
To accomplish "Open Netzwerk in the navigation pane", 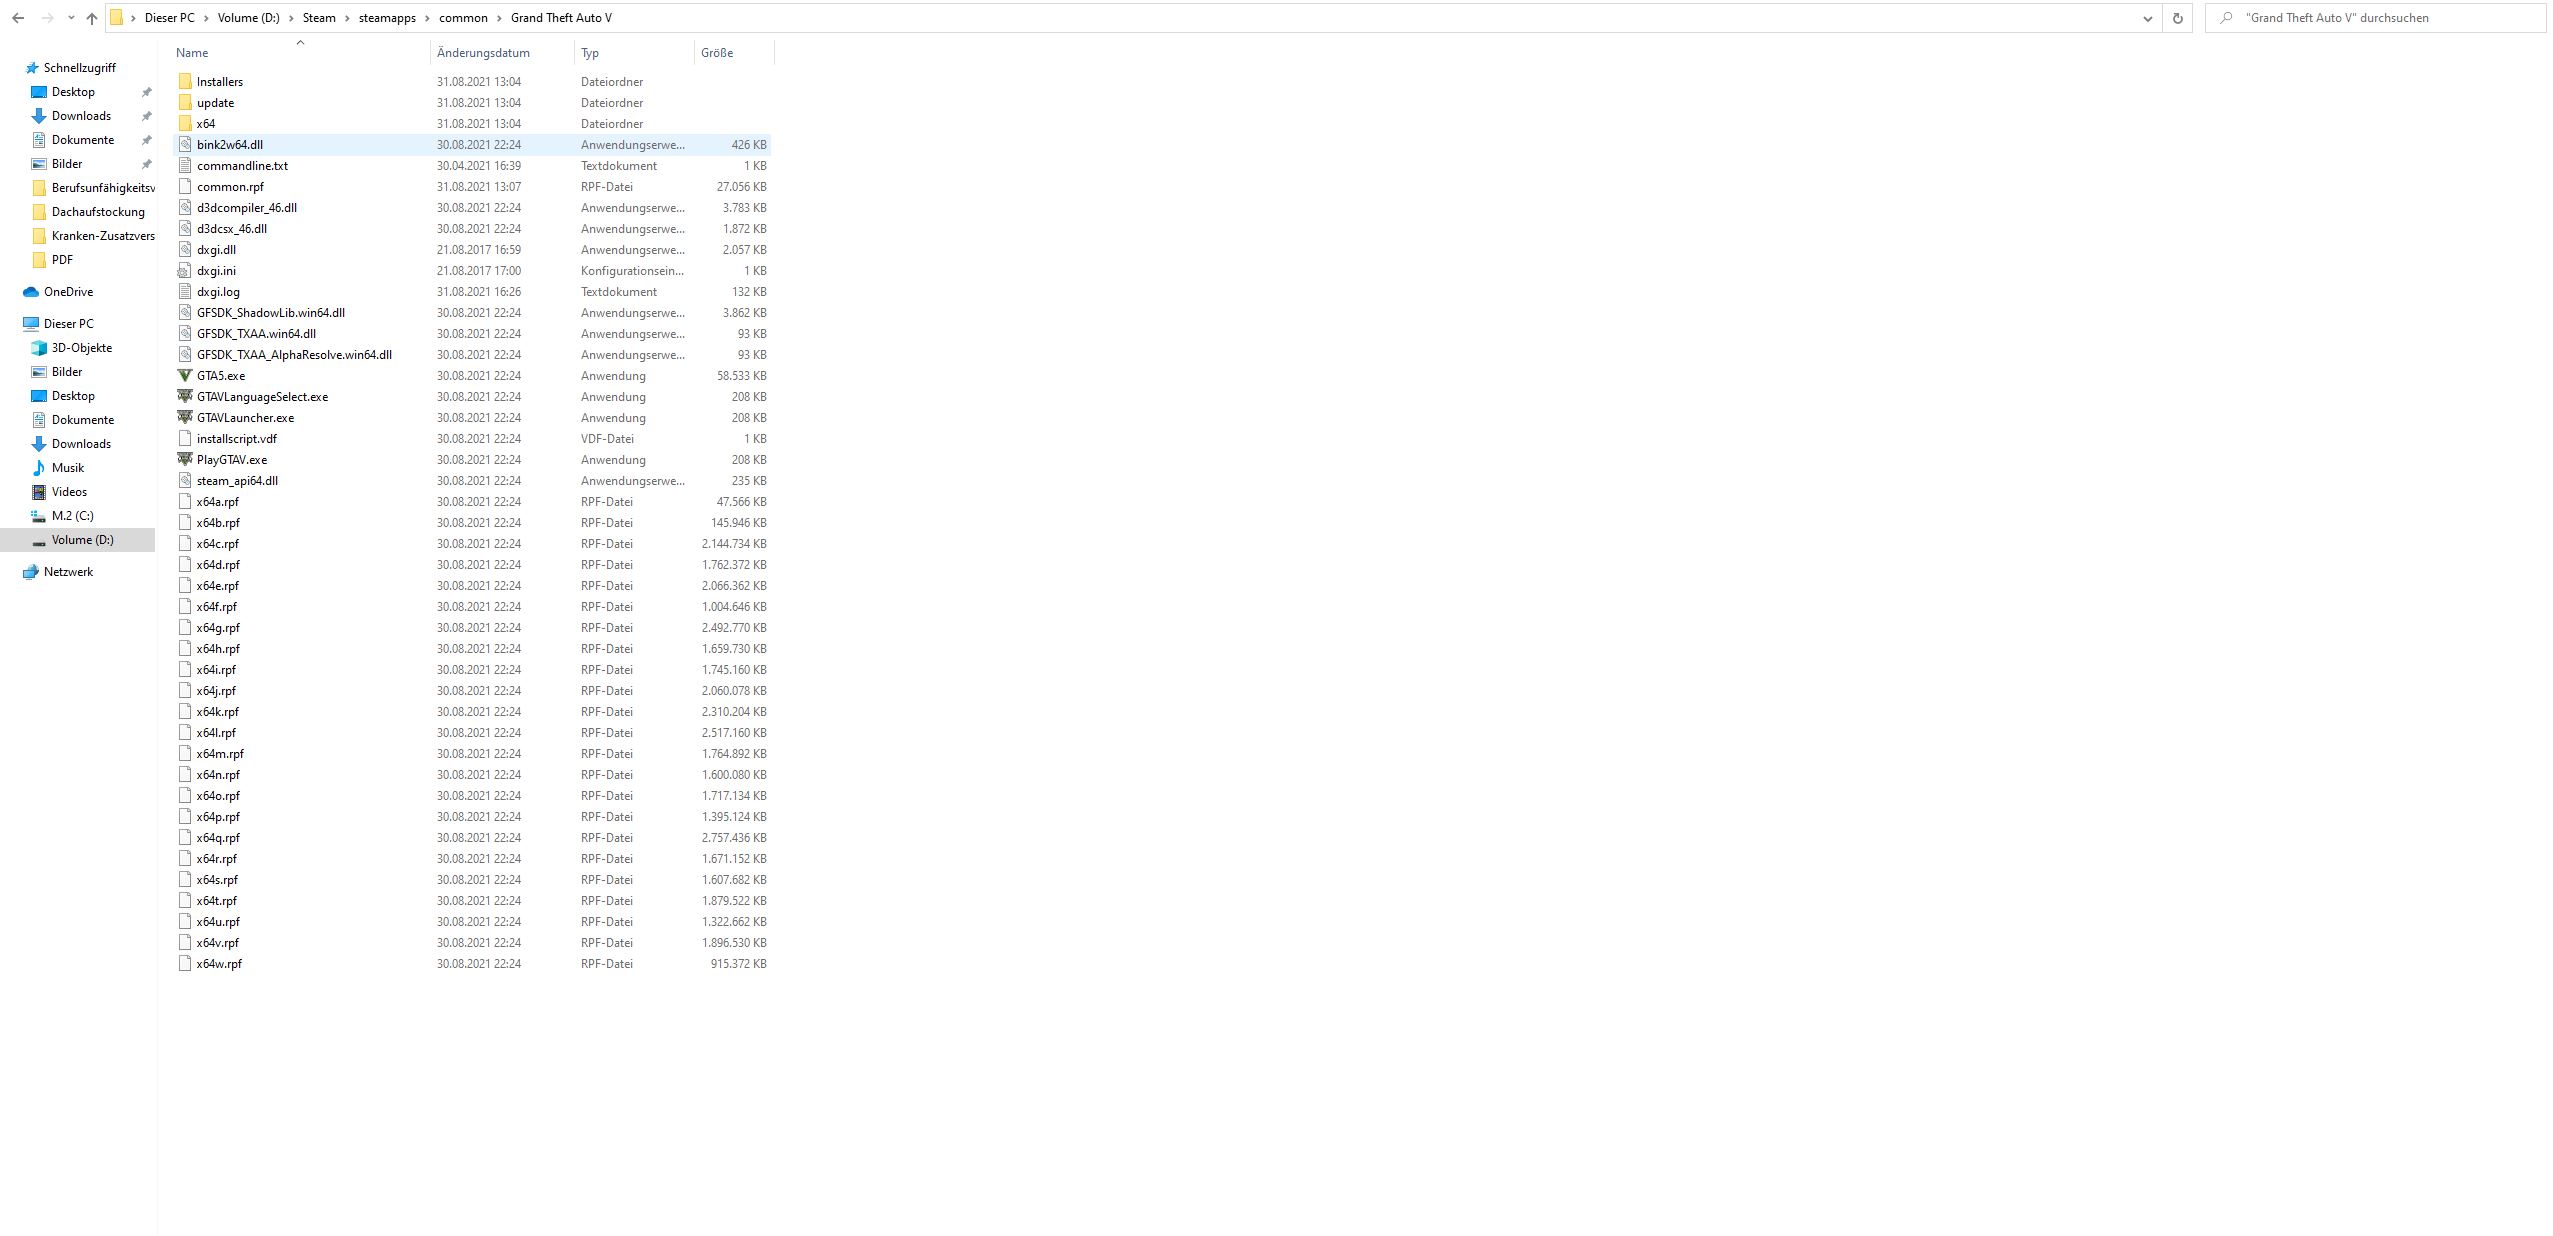I will tap(68, 571).
